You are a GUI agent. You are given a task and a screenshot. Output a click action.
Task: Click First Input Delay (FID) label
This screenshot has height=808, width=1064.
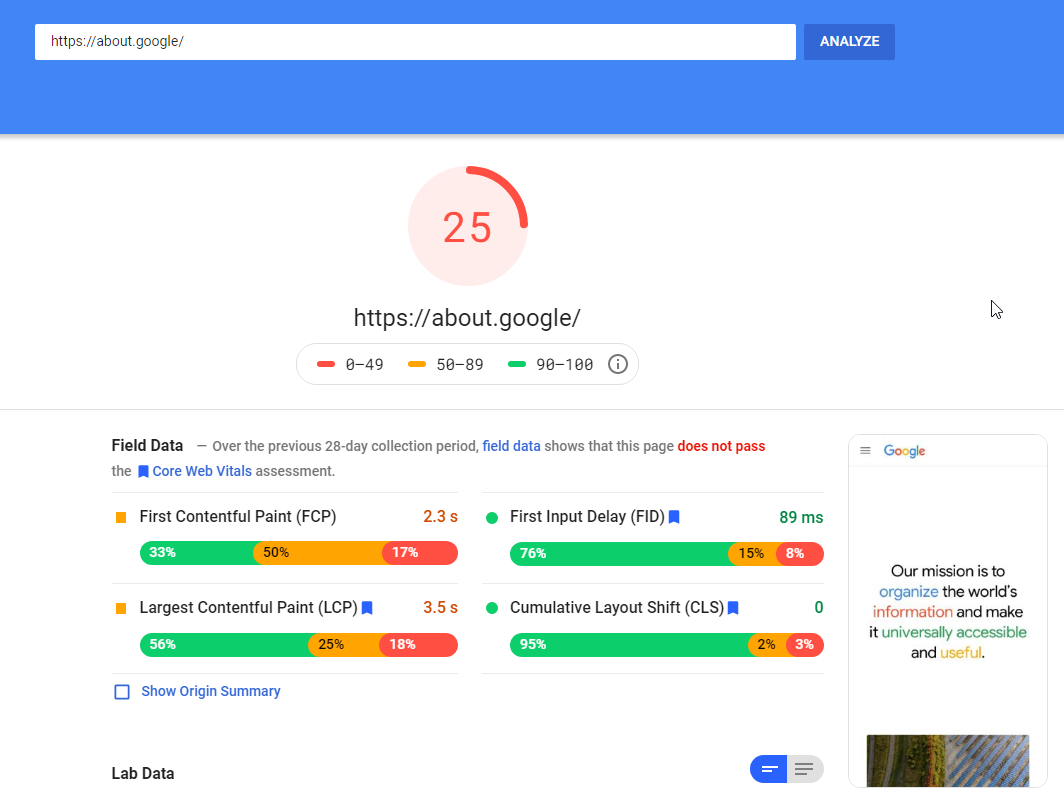point(587,517)
